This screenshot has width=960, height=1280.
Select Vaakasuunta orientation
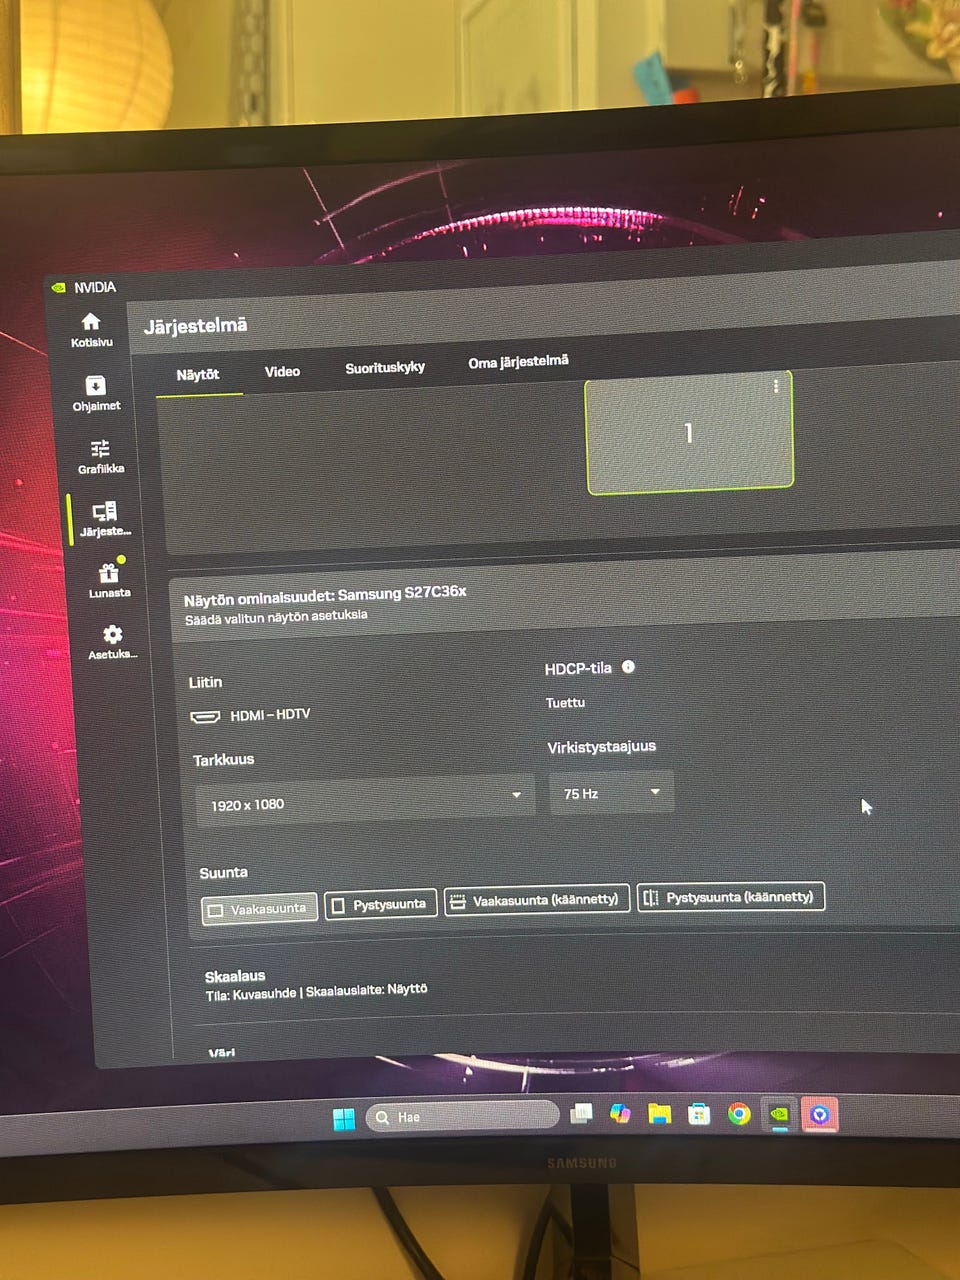click(x=259, y=909)
